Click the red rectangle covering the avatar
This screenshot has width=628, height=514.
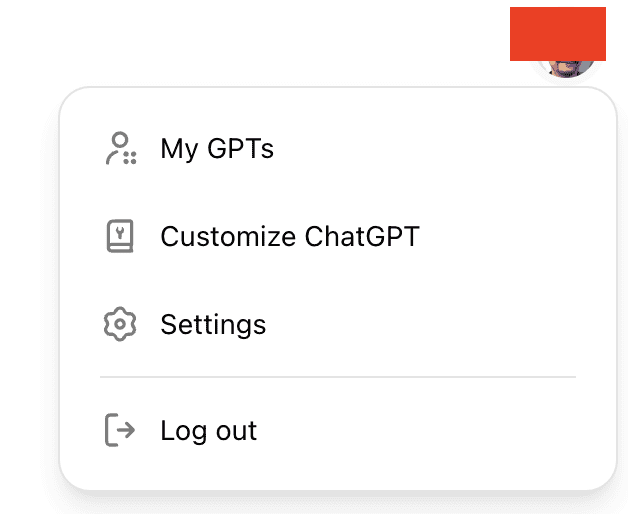click(x=558, y=34)
